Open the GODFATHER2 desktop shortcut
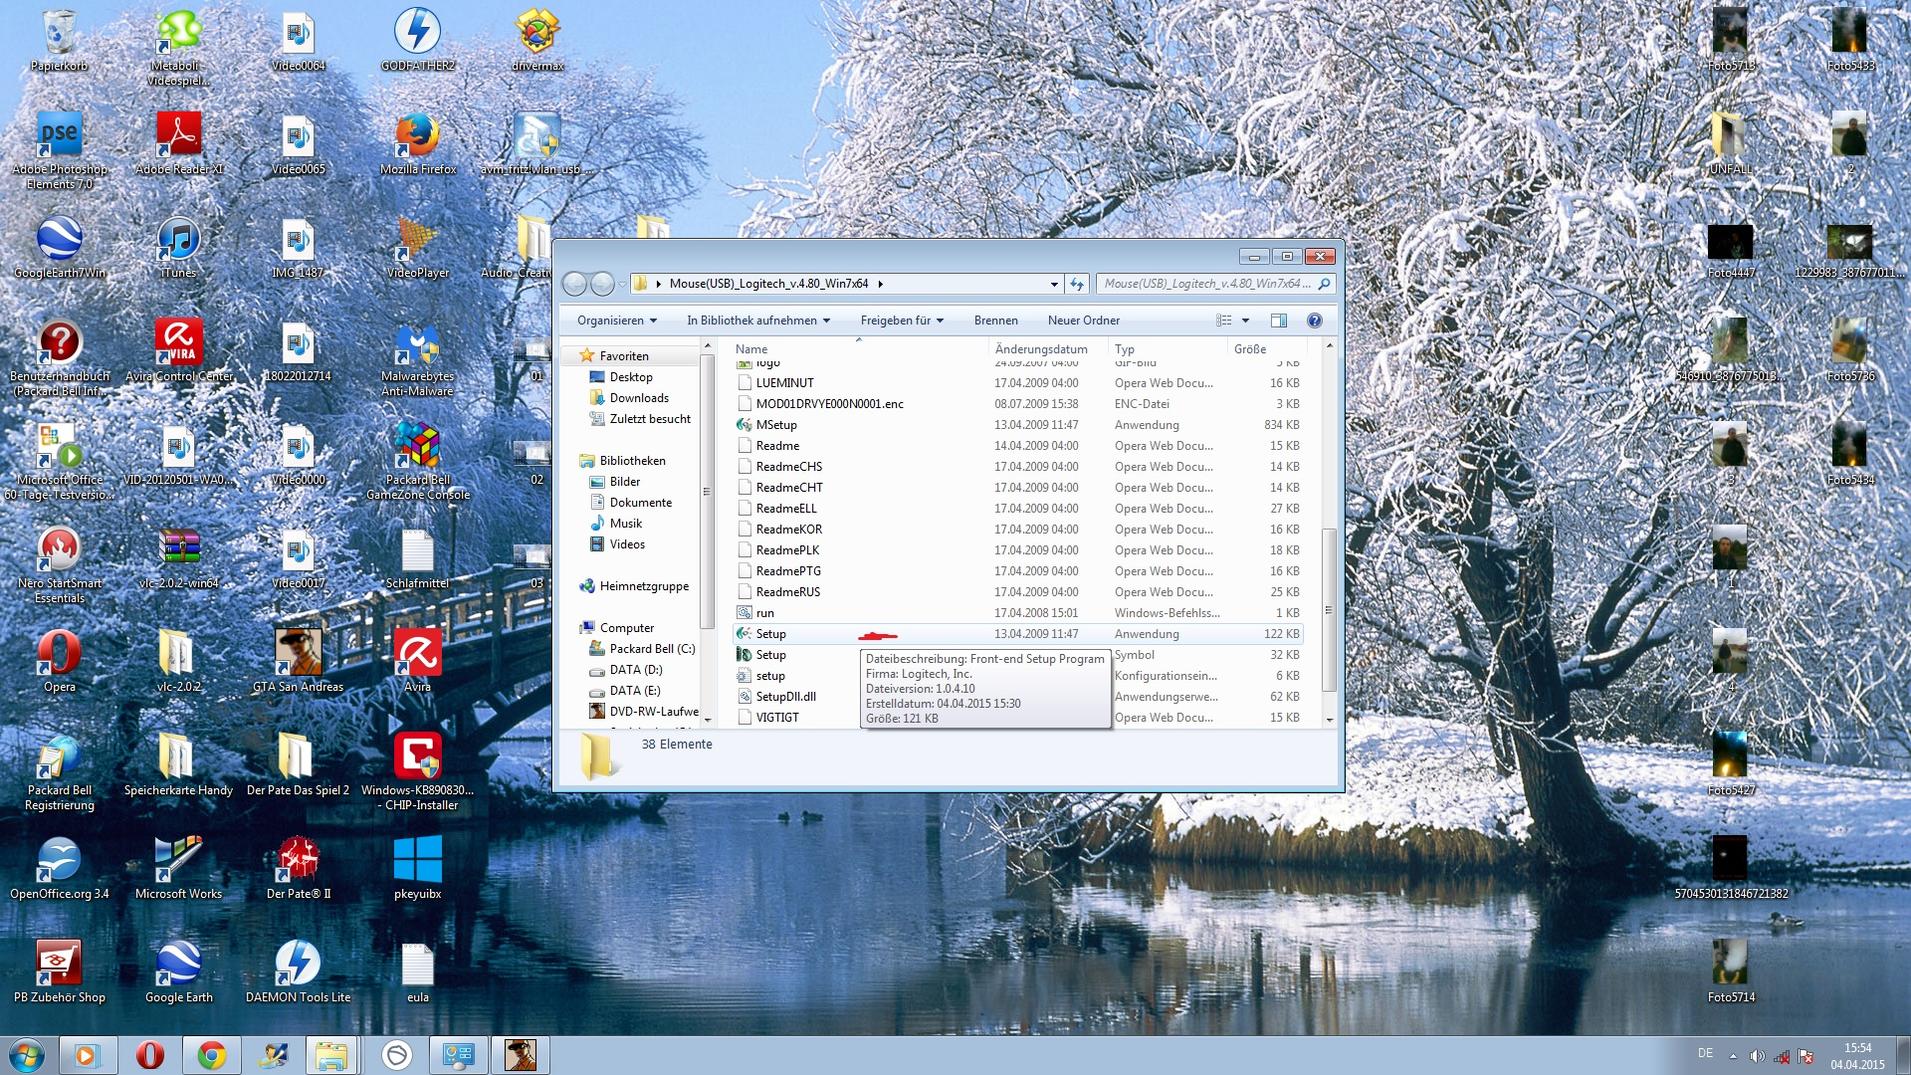 417,41
